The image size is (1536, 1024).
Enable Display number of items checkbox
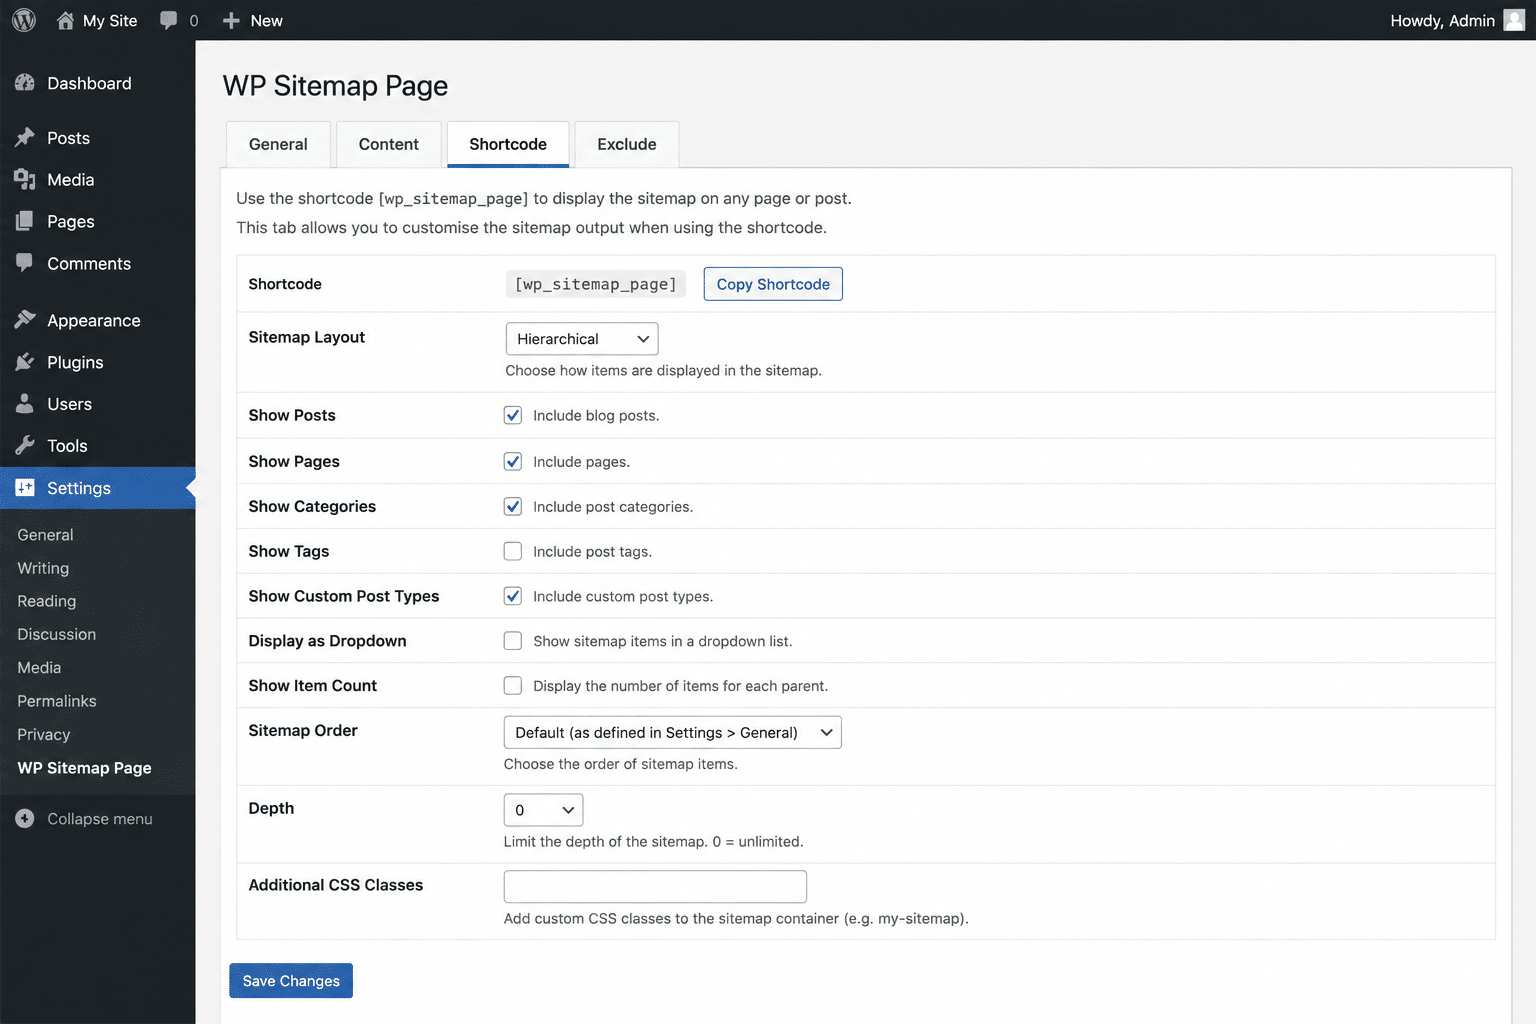(x=513, y=686)
